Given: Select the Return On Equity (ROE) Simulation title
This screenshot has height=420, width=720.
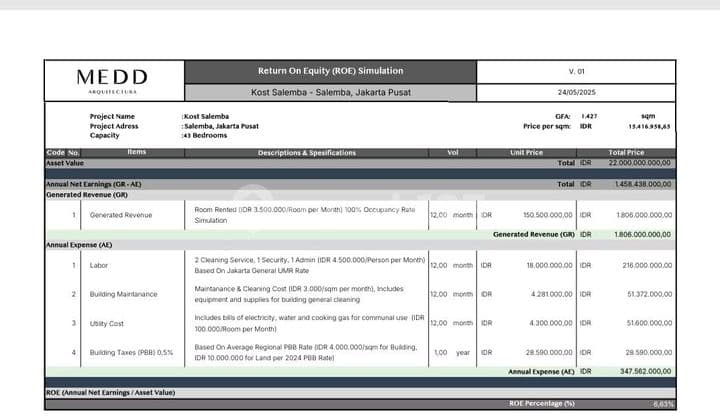Looking at the screenshot, I should (330, 71).
